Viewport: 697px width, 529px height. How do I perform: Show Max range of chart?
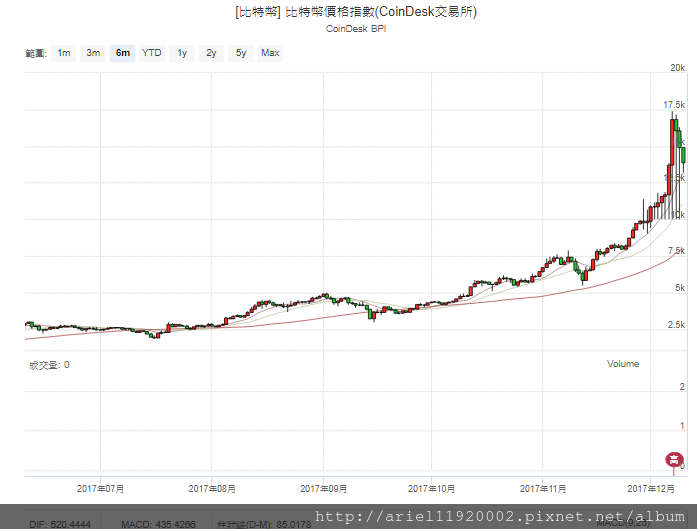coord(270,53)
